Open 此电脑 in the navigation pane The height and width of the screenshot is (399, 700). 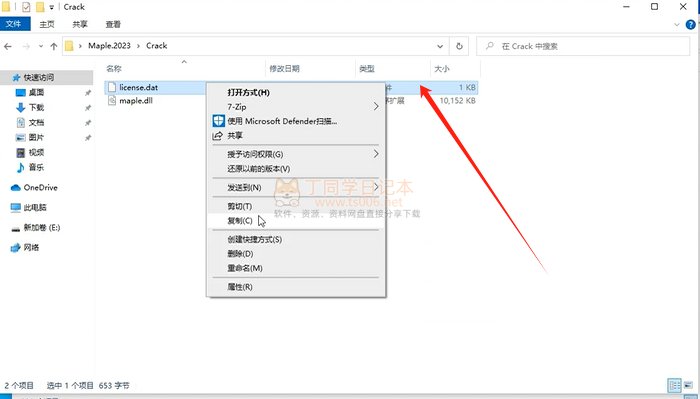click(x=35, y=208)
